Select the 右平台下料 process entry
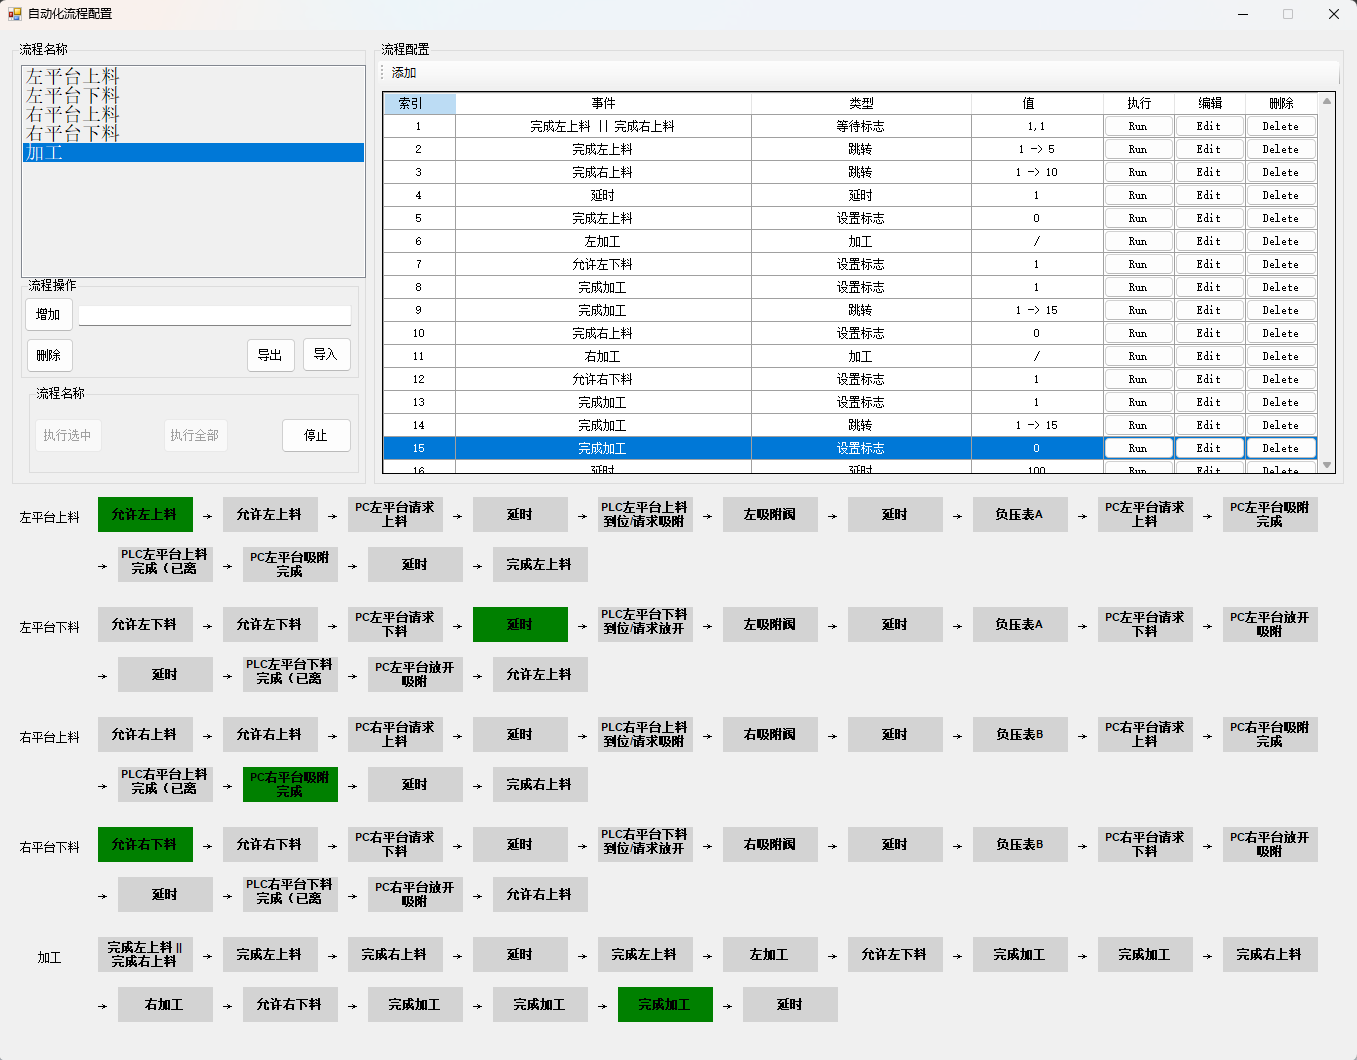The image size is (1357, 1060). pyautogui.click(x=70, y=132)
